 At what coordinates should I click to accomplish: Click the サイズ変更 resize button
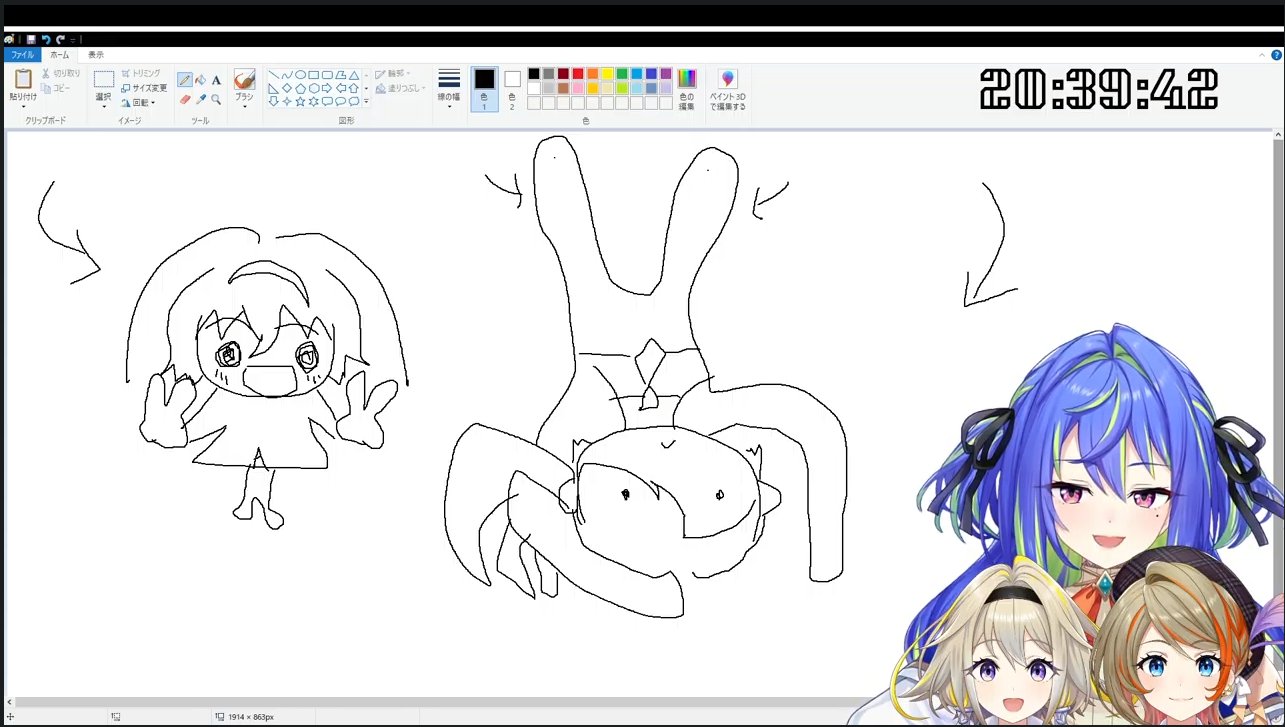pyautogui.click(x=144, y=88)
